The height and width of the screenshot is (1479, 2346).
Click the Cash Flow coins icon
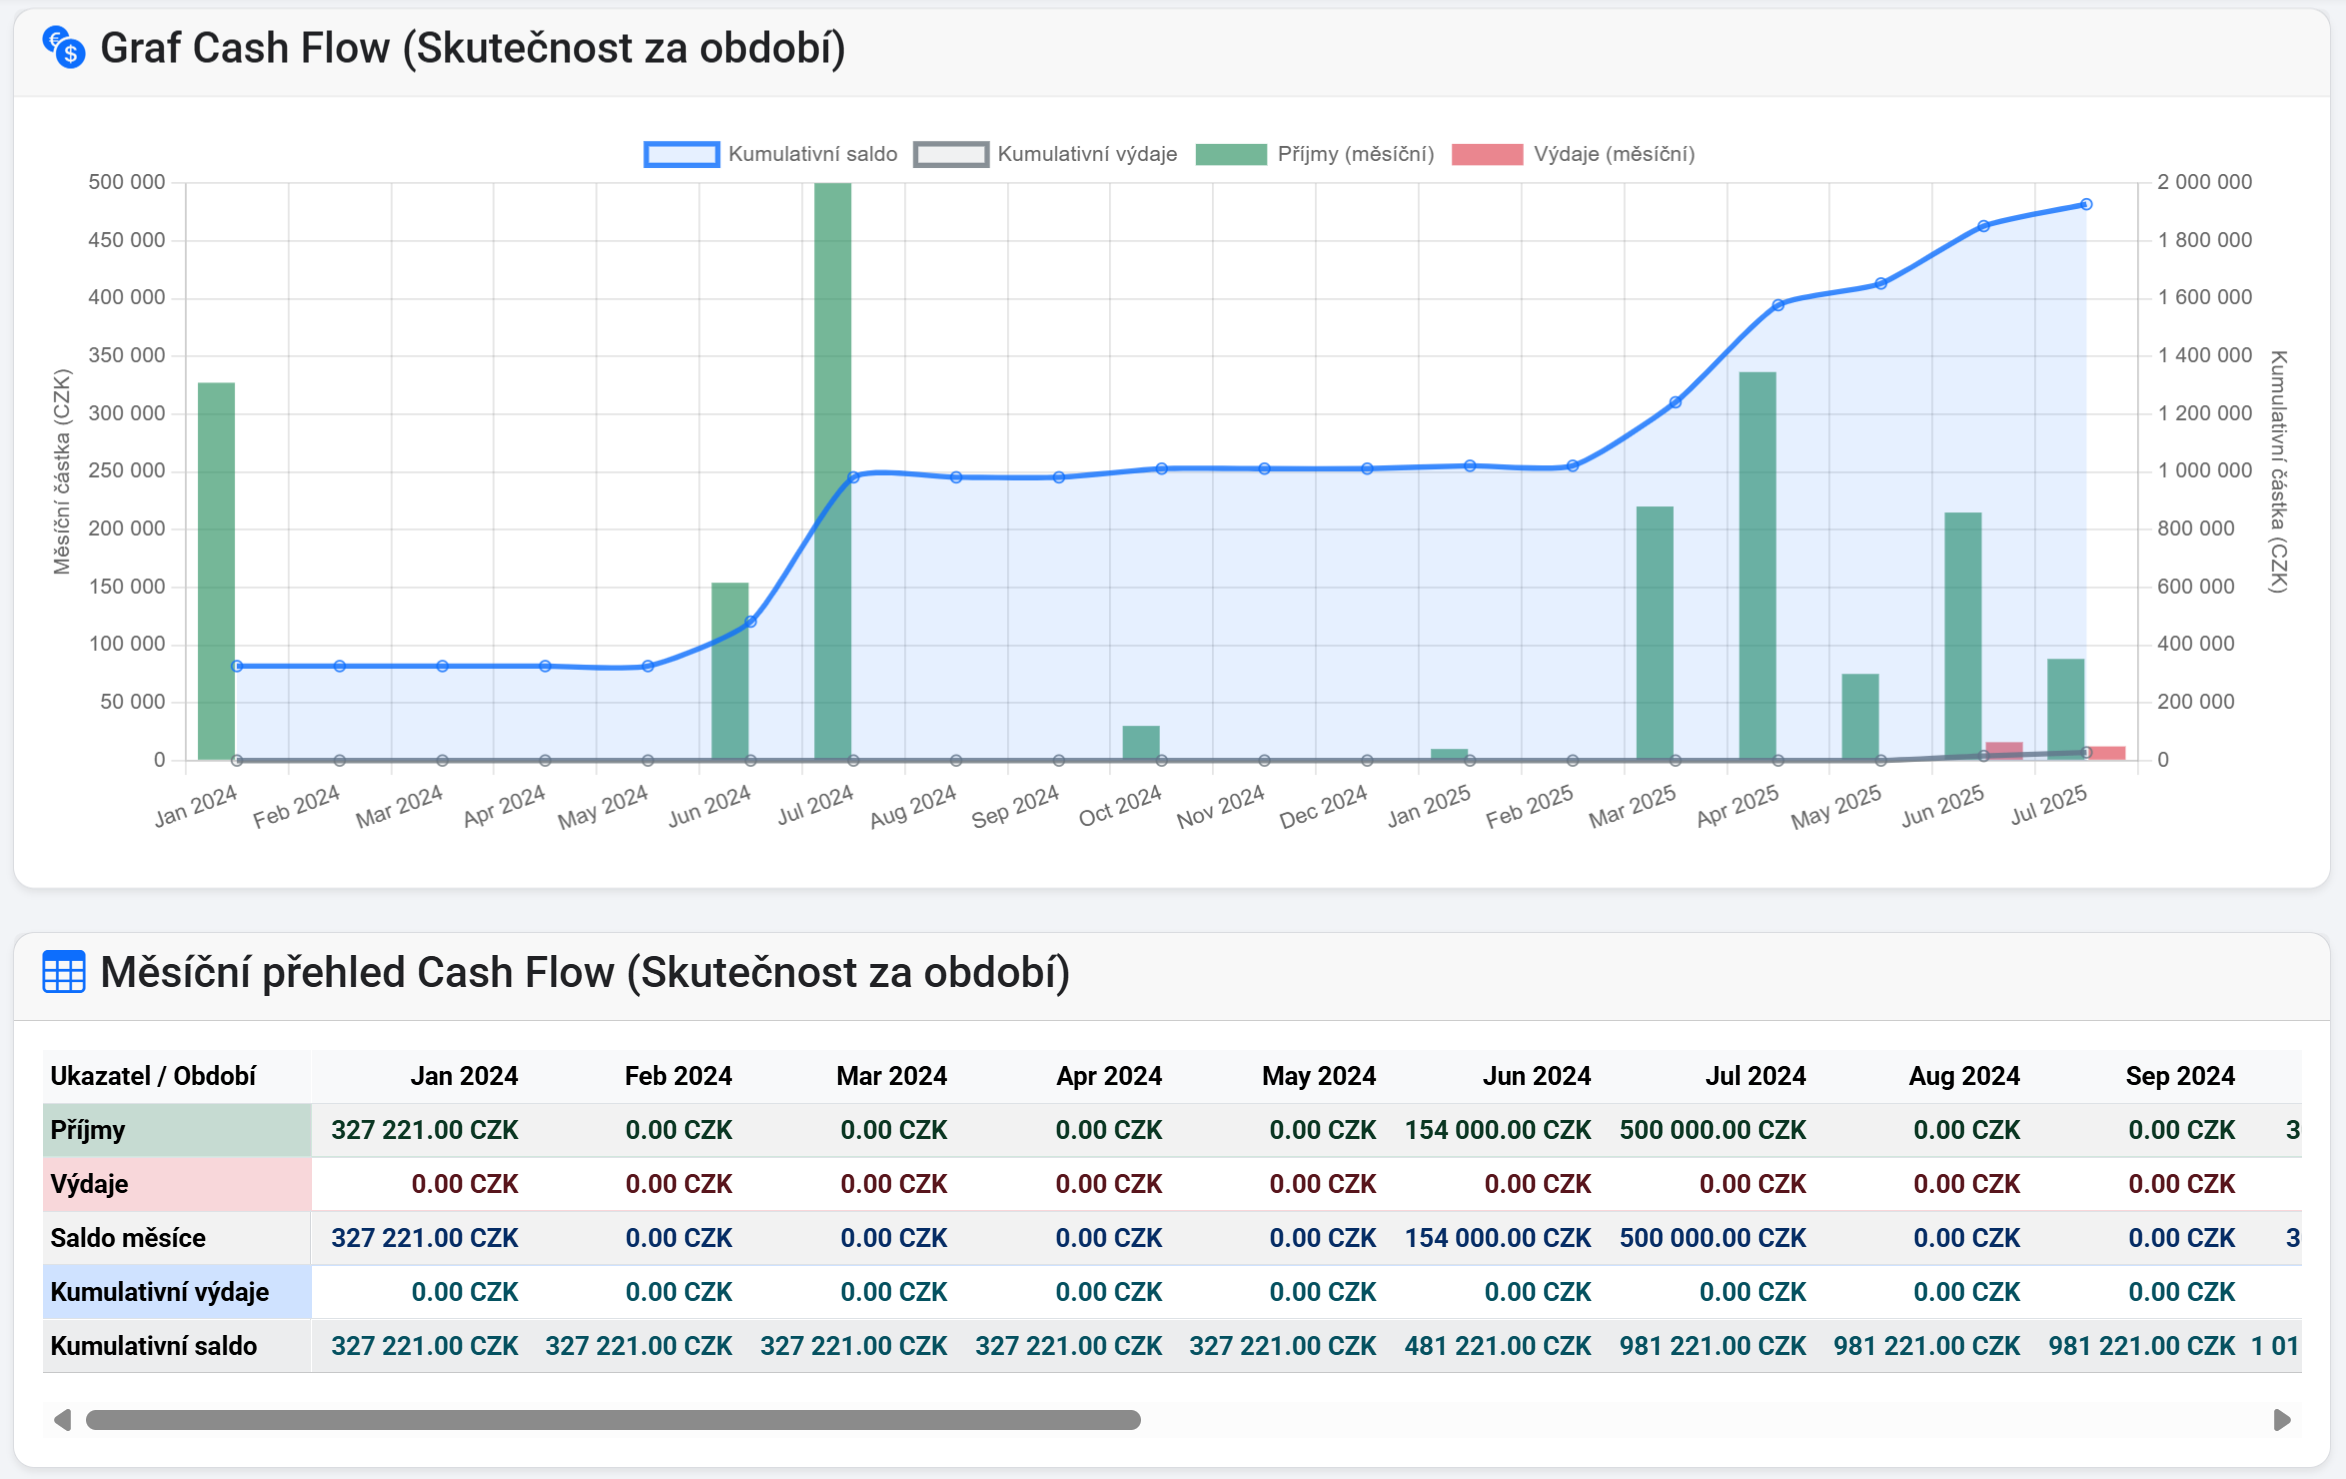click(64, 47)
